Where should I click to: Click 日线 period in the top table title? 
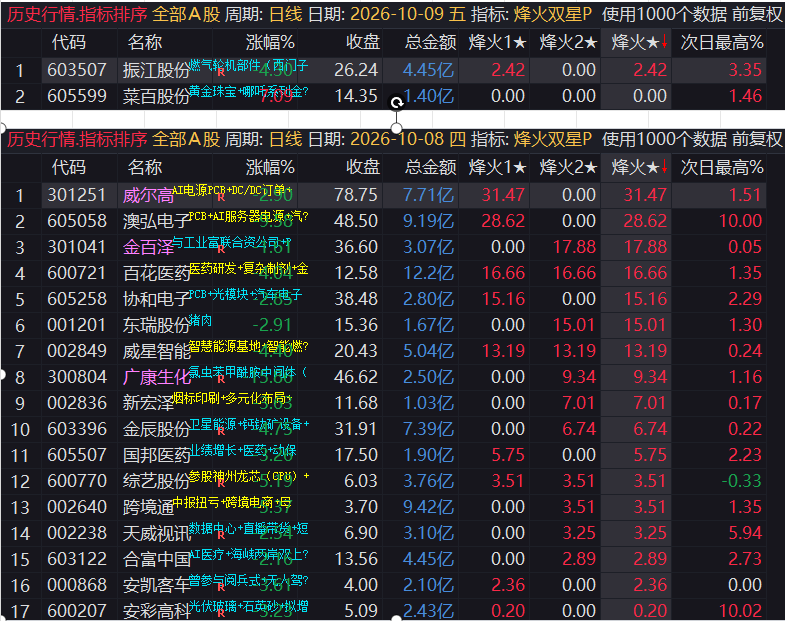[x=286, y=14]
